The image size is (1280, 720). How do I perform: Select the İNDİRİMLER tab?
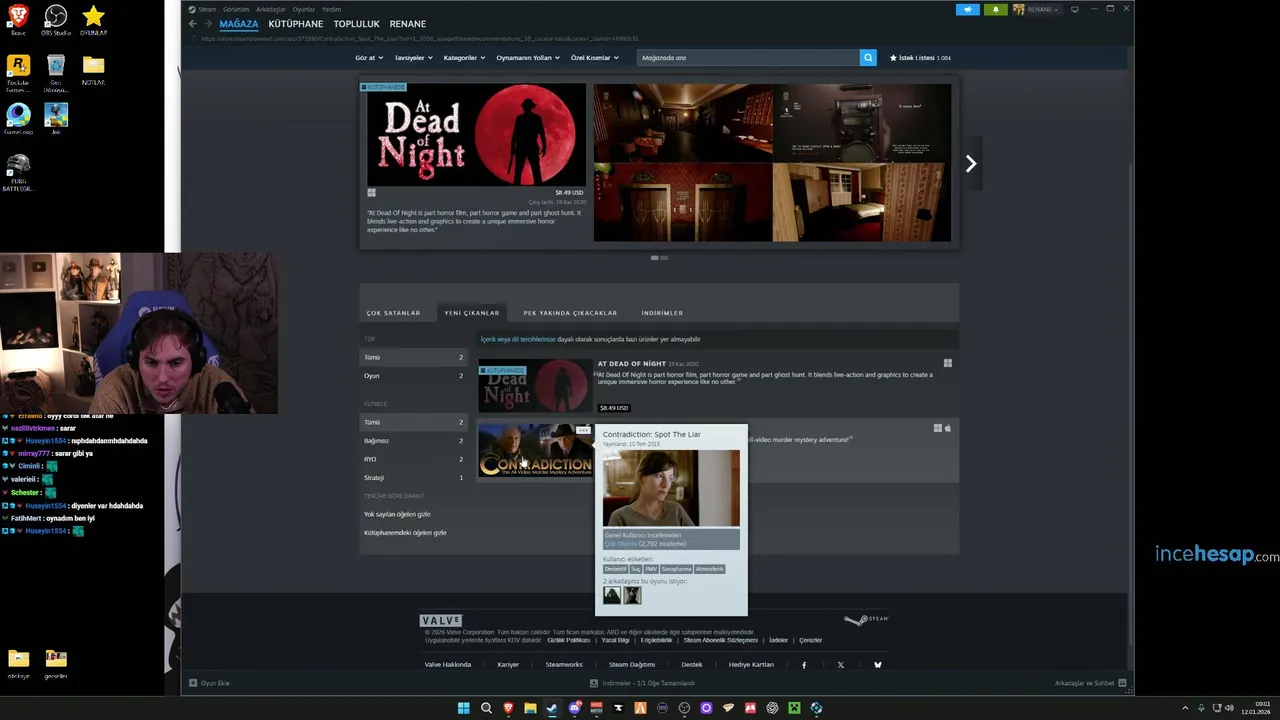[x=662, y=313]
